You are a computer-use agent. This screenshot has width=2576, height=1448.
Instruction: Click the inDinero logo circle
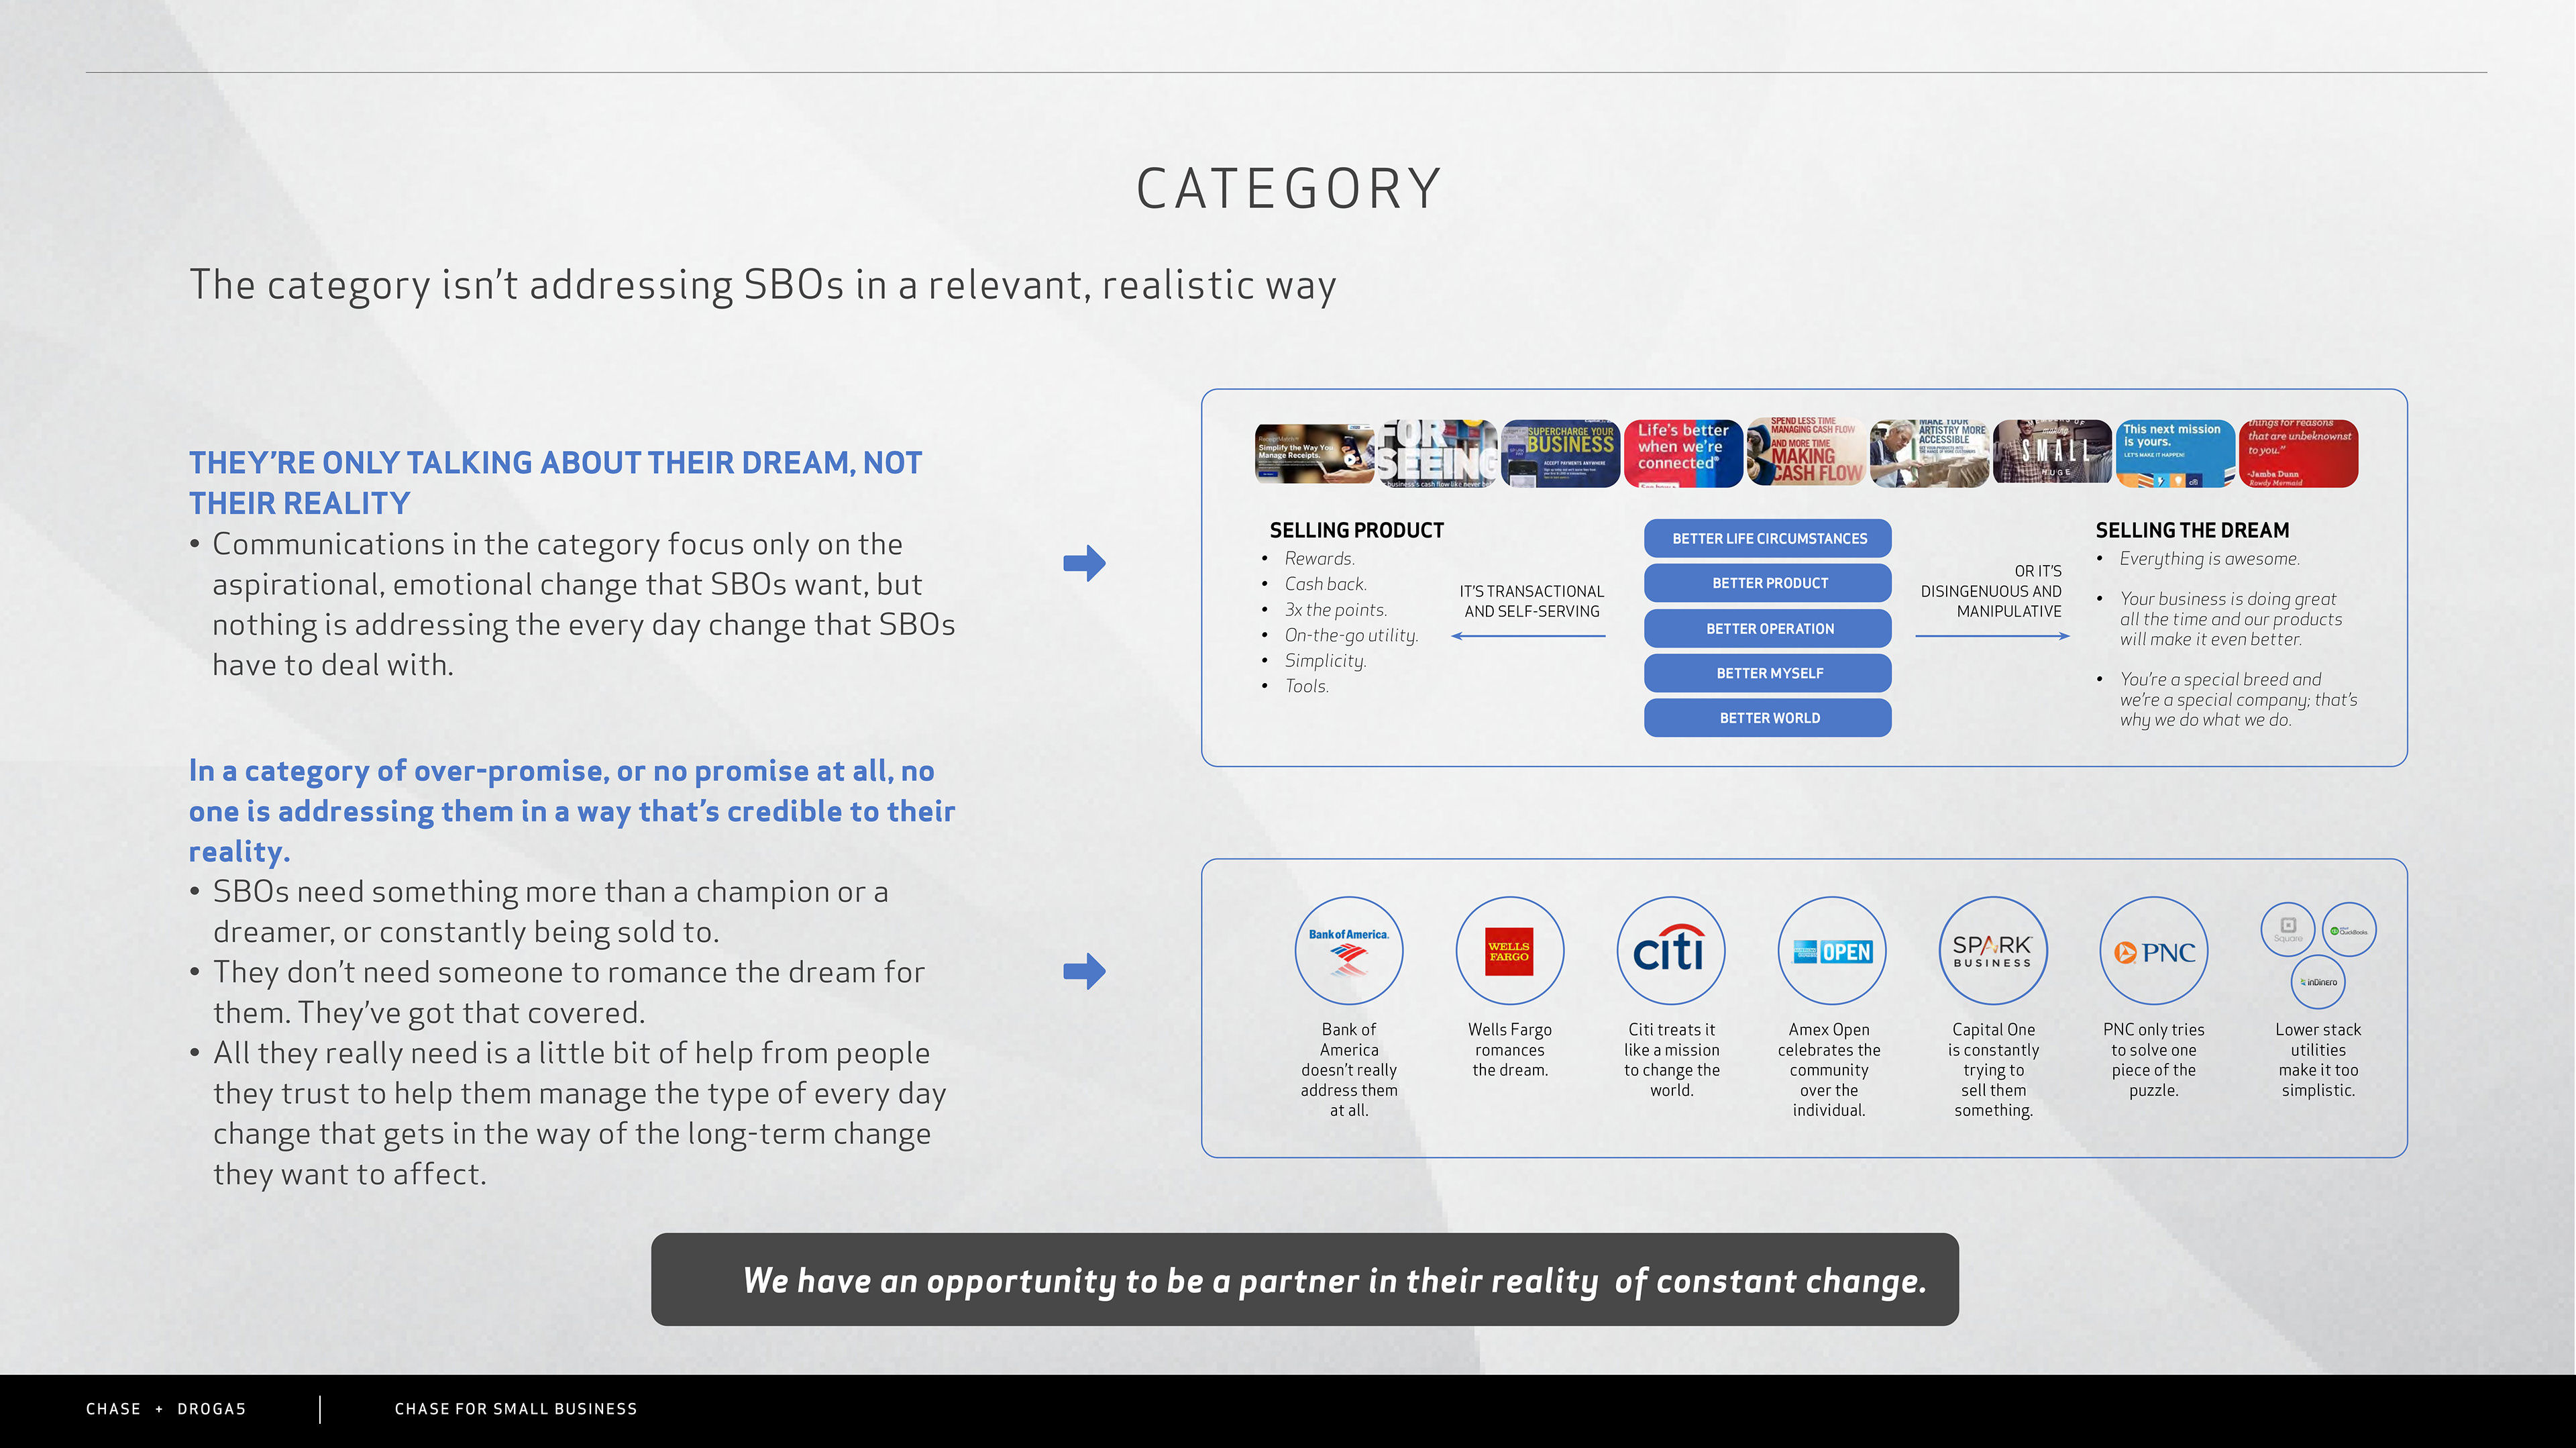pos(2317,982)
